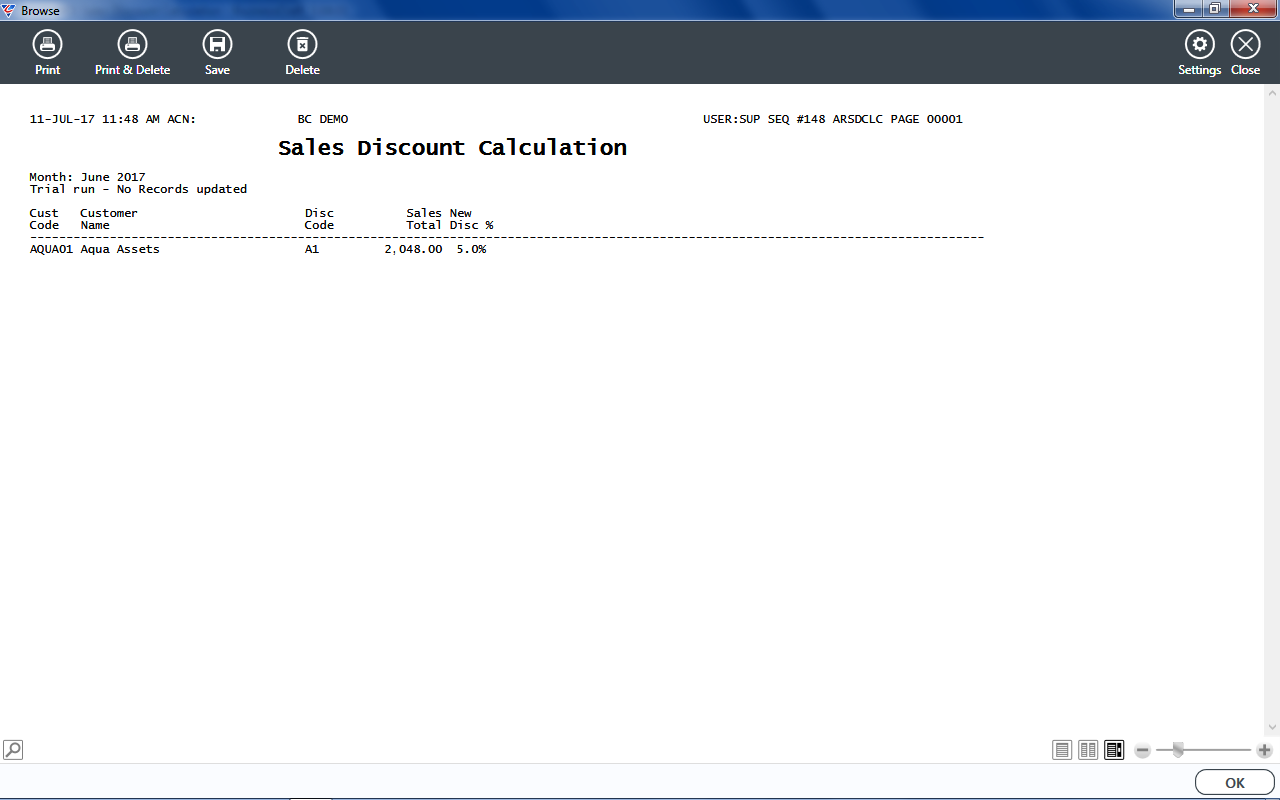Switch to single page view layout

[1062, 750]
